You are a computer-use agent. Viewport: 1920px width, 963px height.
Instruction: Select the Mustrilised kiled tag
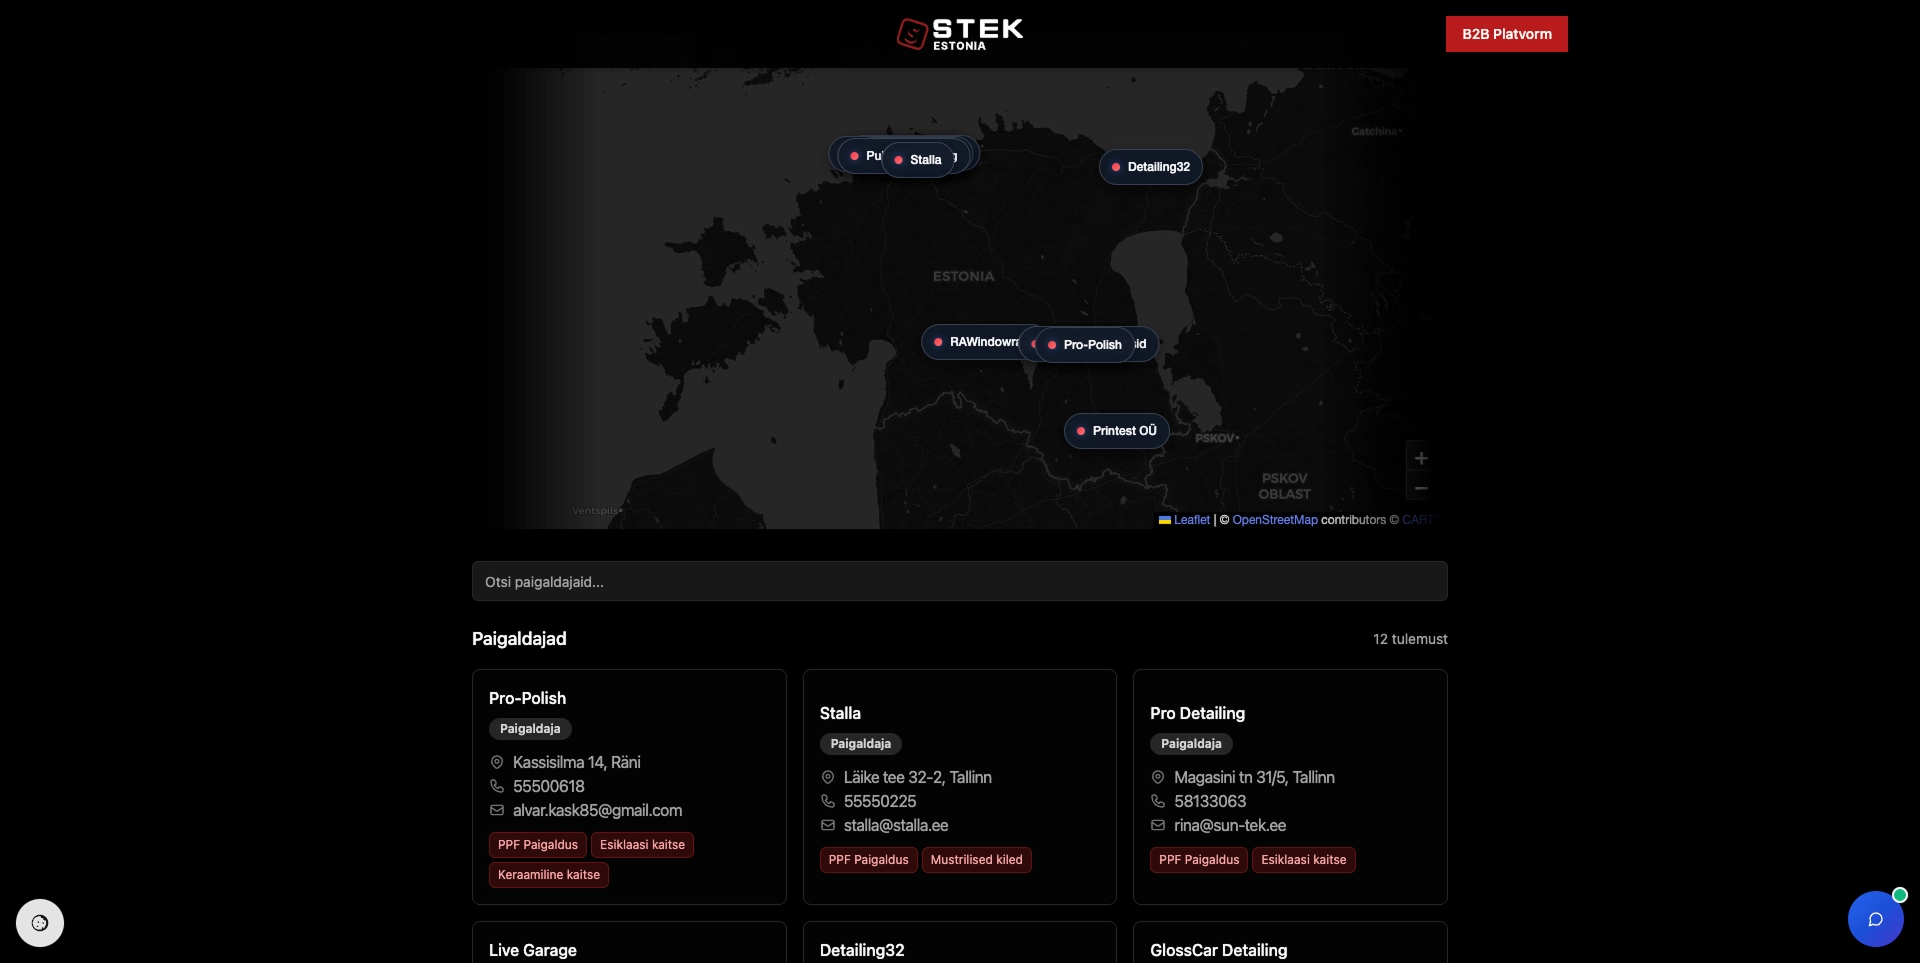(977, 860)
